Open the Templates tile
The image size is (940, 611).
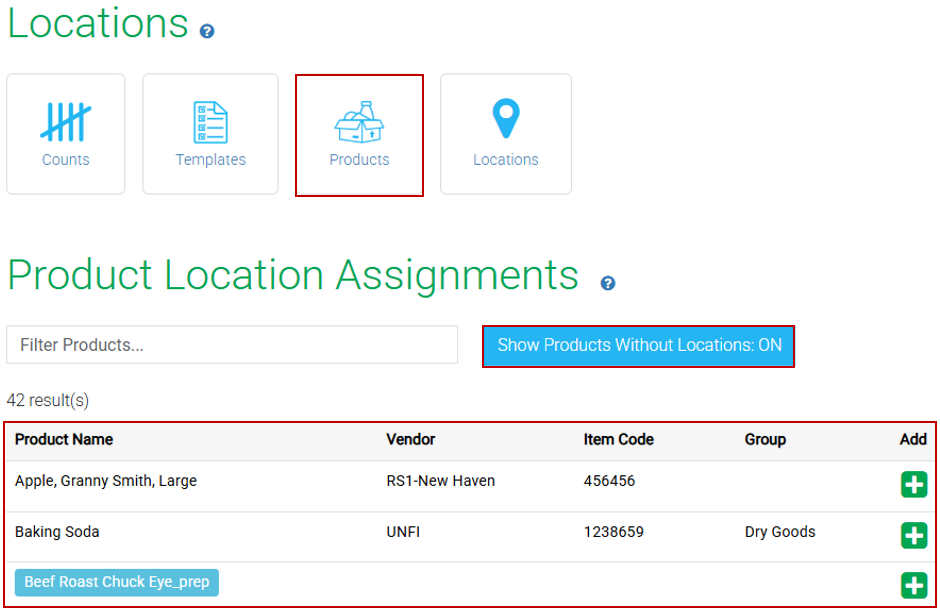point(210,134)
